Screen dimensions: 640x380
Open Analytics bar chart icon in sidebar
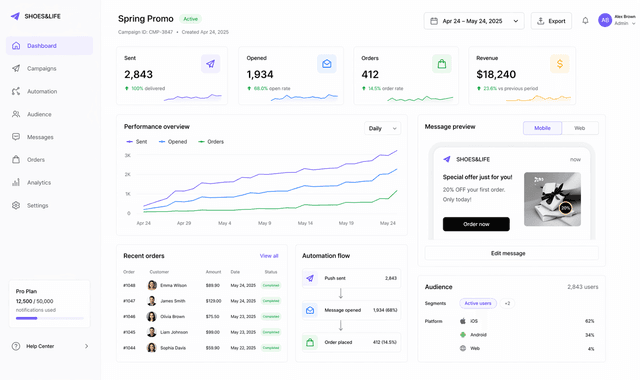pyautogui.click(x=16, y=182)
